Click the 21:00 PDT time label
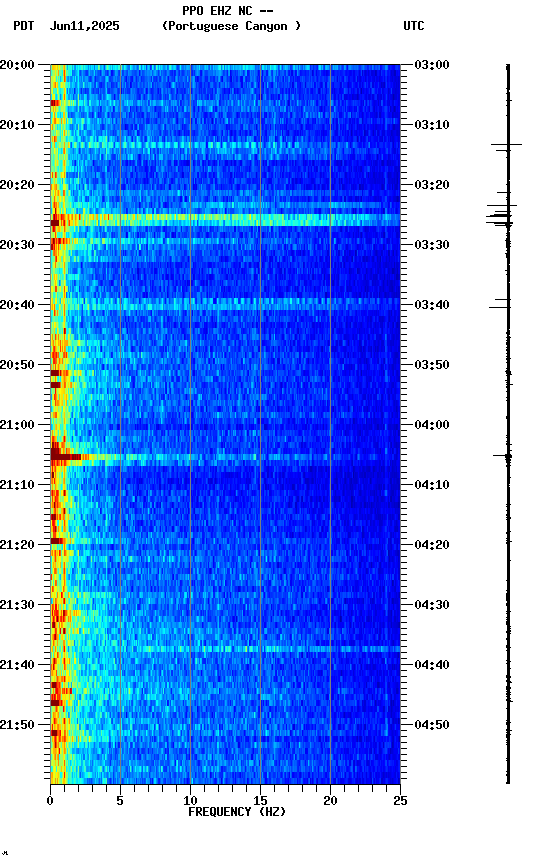Image resolution: width=552 pixels, height=864 pixels. [x=17, y=425]
